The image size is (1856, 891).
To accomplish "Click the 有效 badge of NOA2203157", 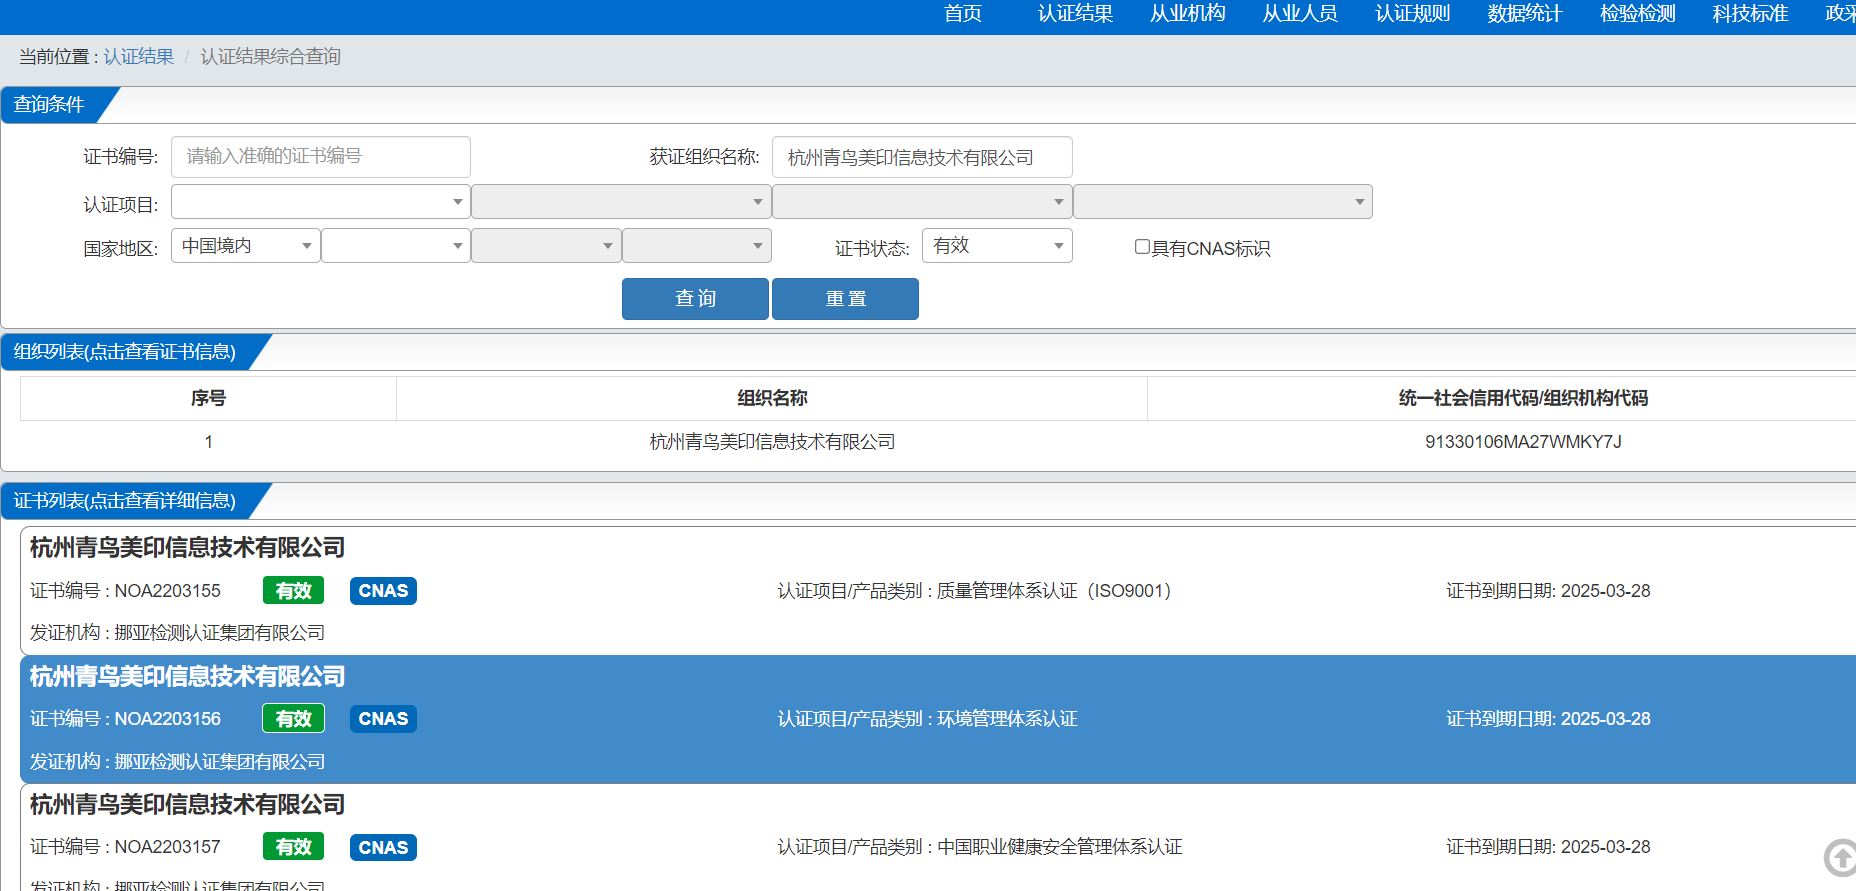I will pyautogui.click(x=293, y=847).
